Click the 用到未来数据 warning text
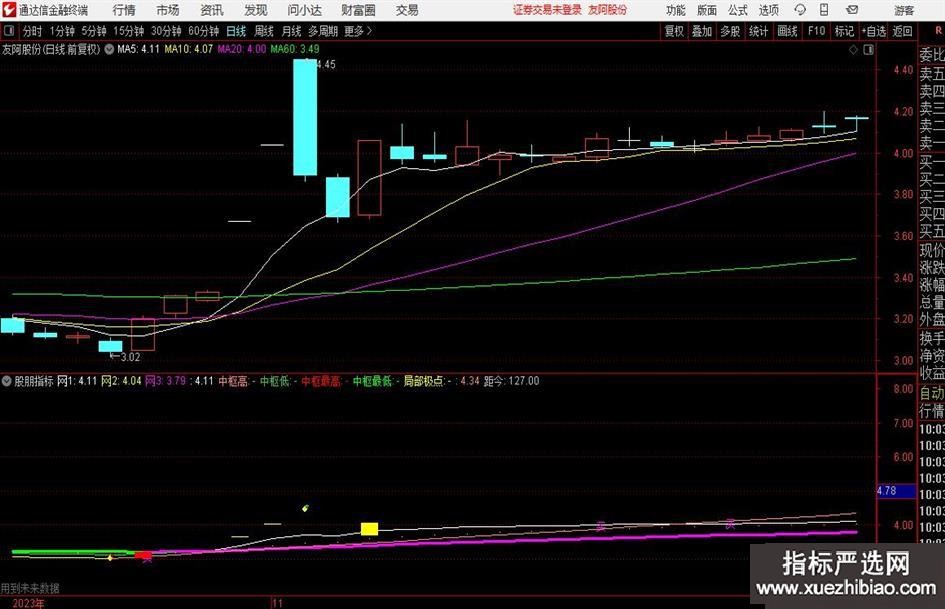 (x=30, y=588)
